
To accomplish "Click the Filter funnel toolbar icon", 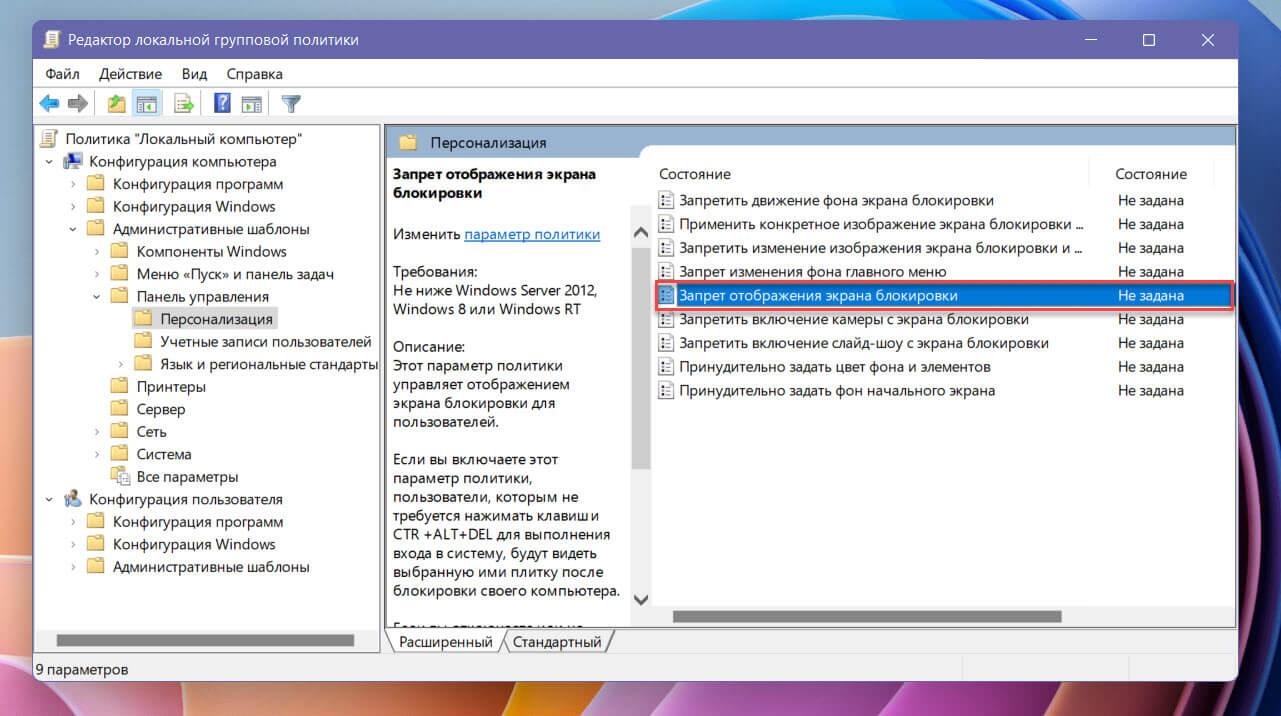I will 291,103.
